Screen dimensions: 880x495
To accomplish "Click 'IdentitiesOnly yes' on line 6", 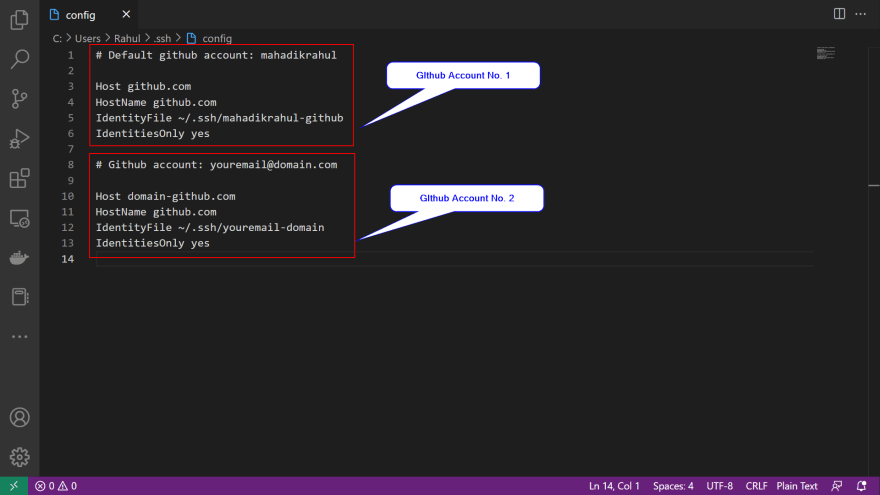I will click(153, 134).
